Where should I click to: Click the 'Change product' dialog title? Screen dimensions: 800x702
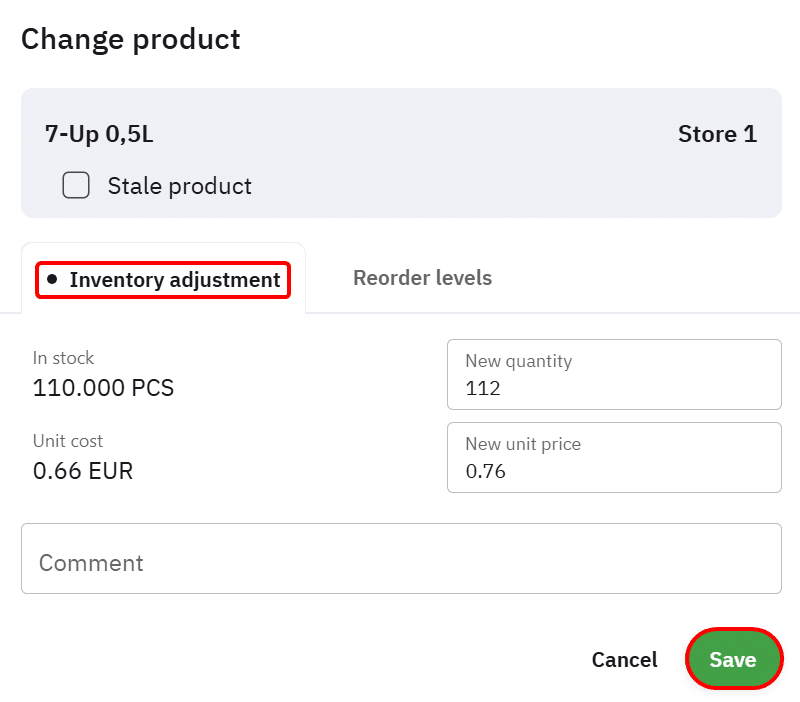tap(131, 39)
